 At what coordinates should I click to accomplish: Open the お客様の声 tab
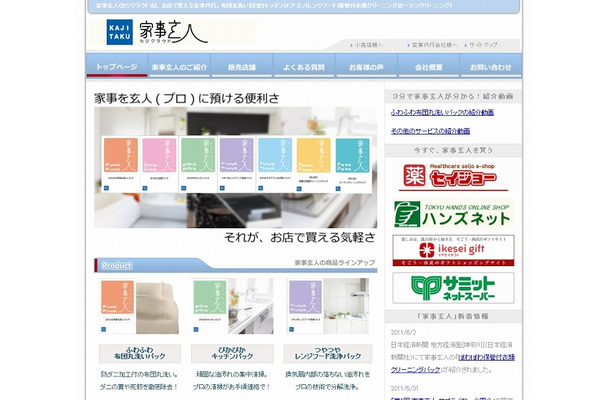click(x=366, y=67)
